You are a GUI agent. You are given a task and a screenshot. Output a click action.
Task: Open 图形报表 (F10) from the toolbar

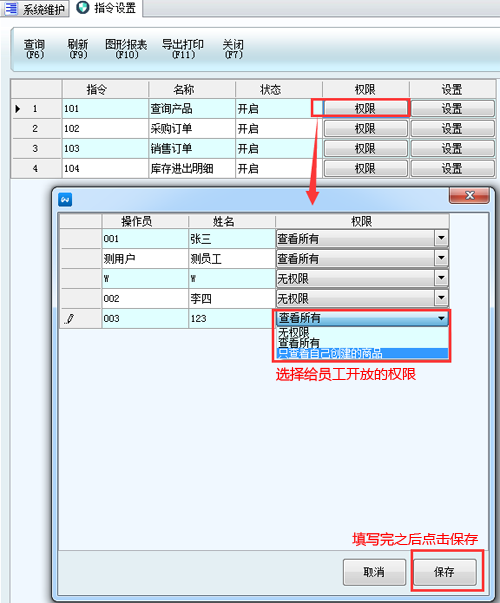pos(126,49)
